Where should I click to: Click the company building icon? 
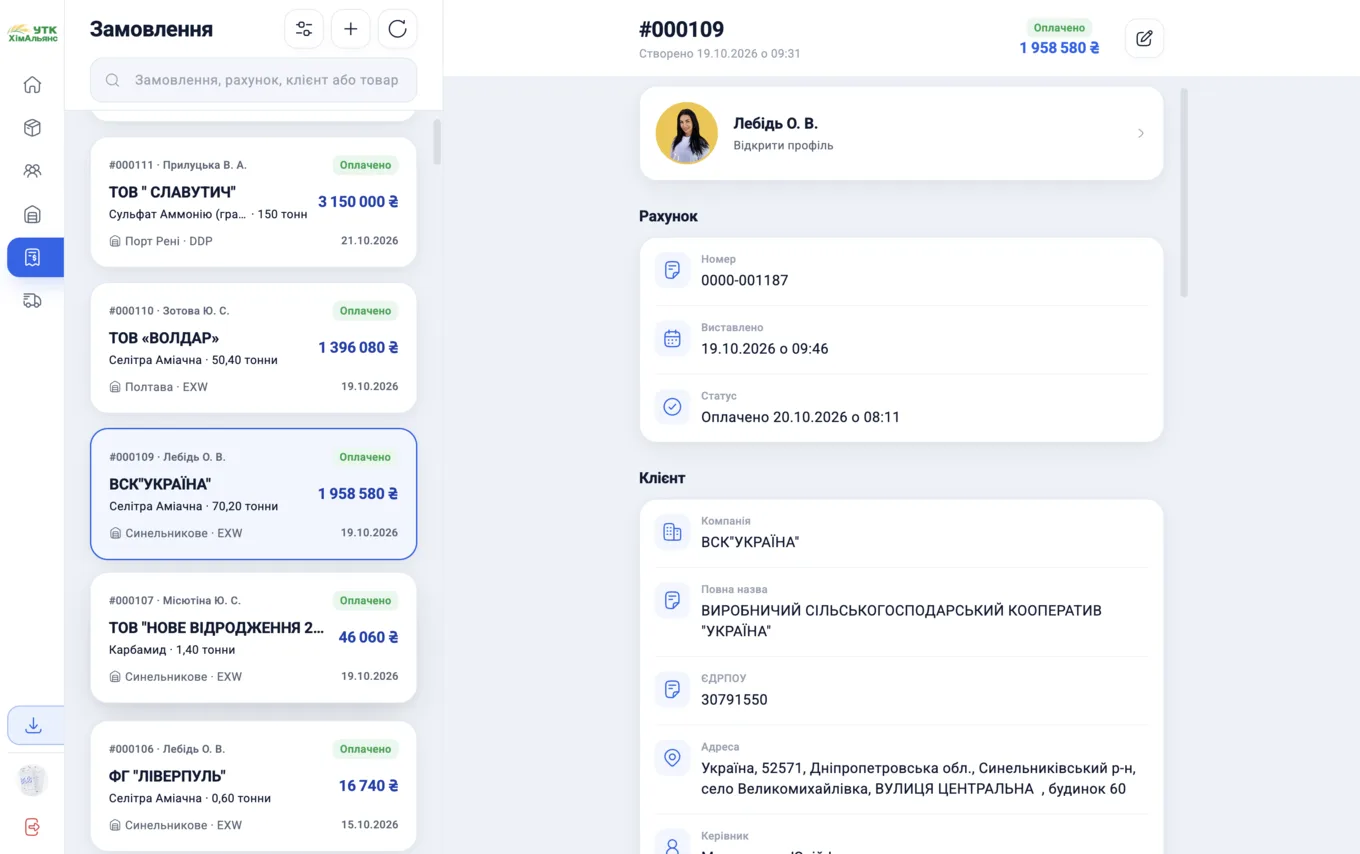[672, 532]
